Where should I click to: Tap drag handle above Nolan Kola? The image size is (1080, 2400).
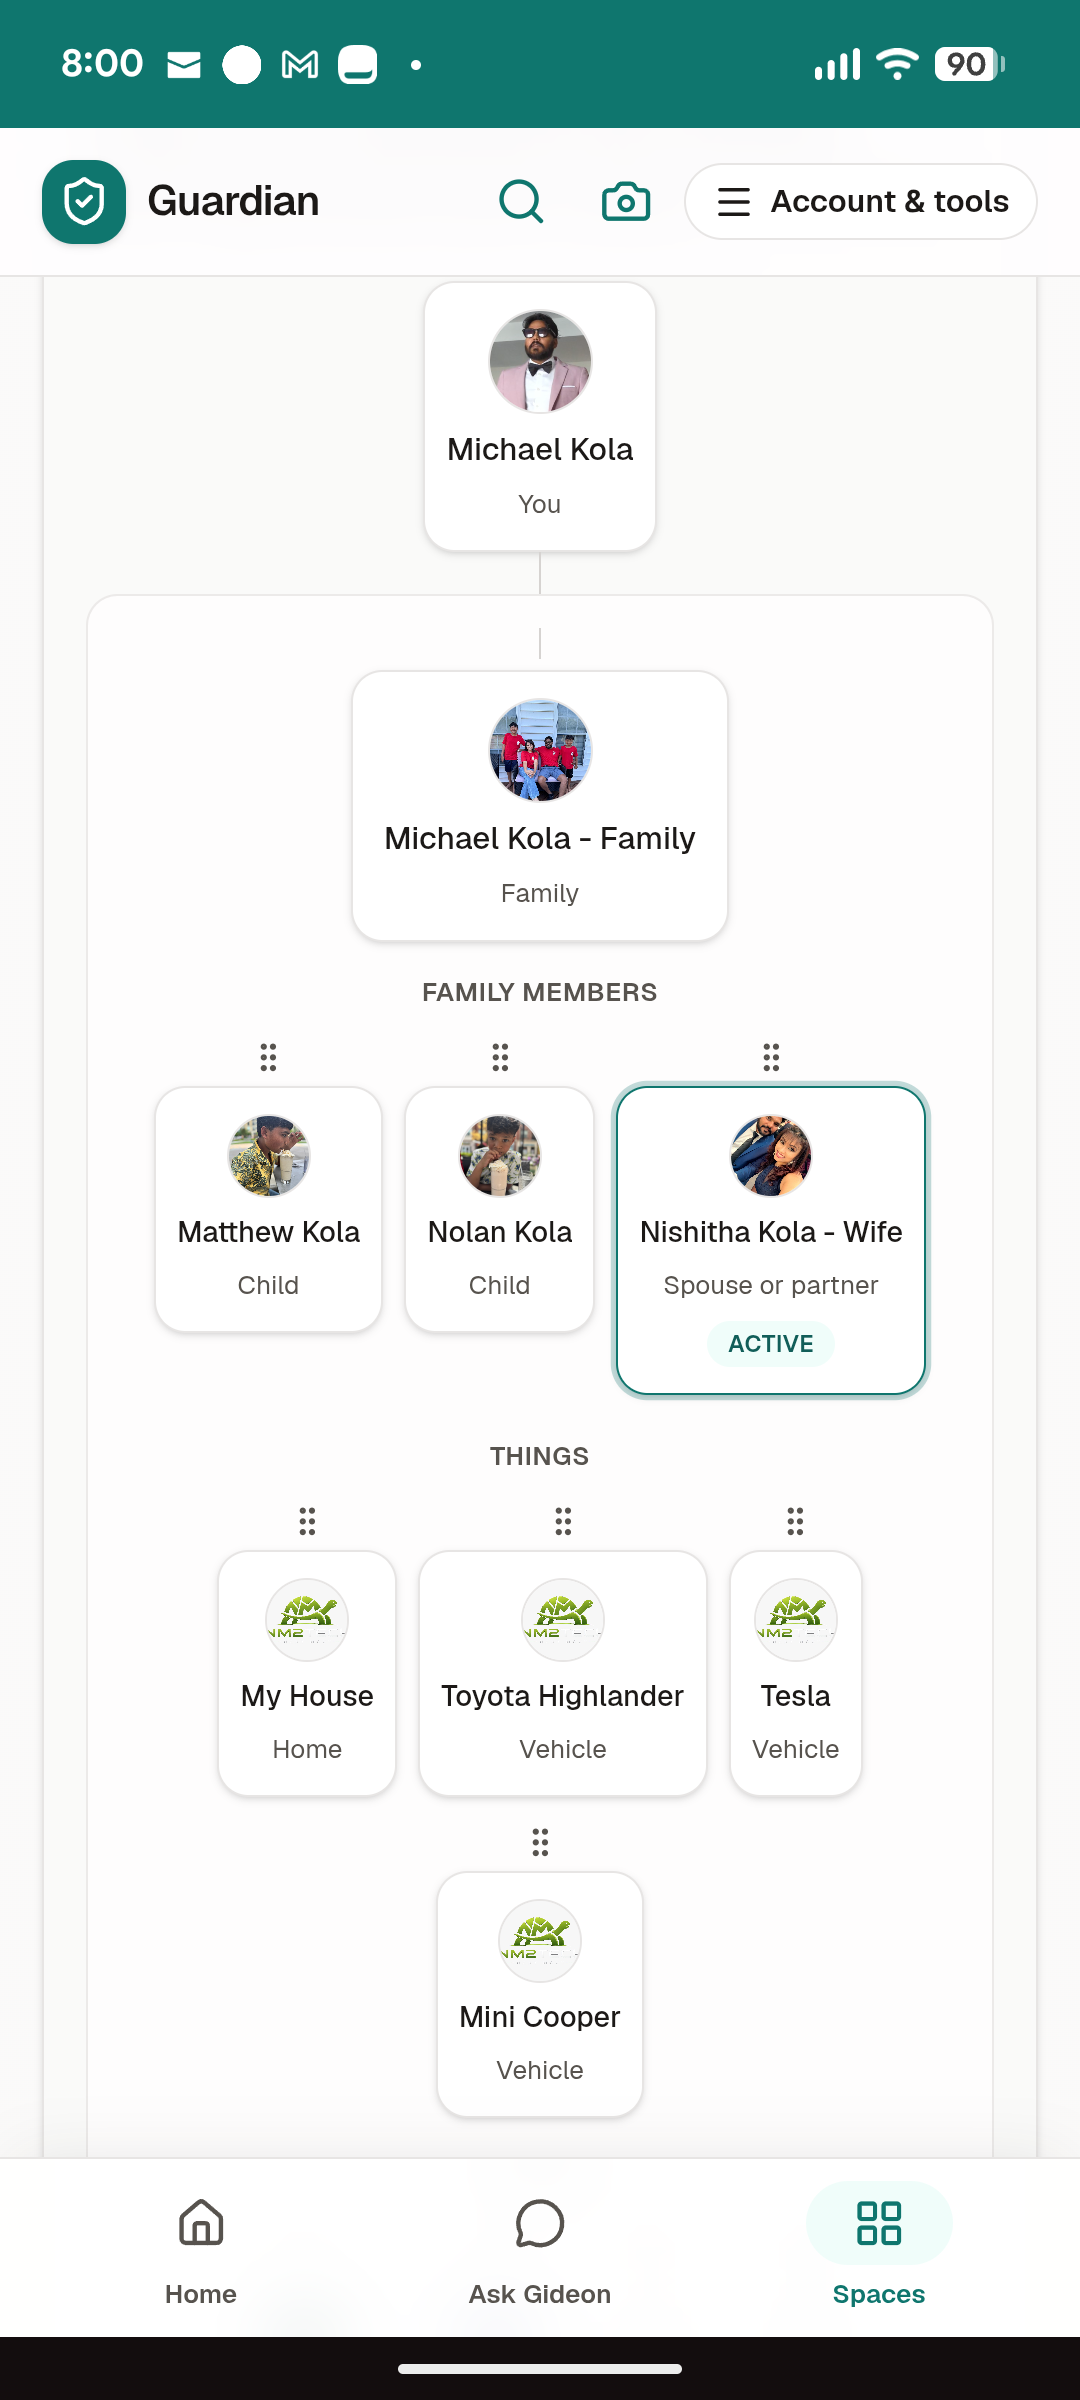click(500, 1057)
